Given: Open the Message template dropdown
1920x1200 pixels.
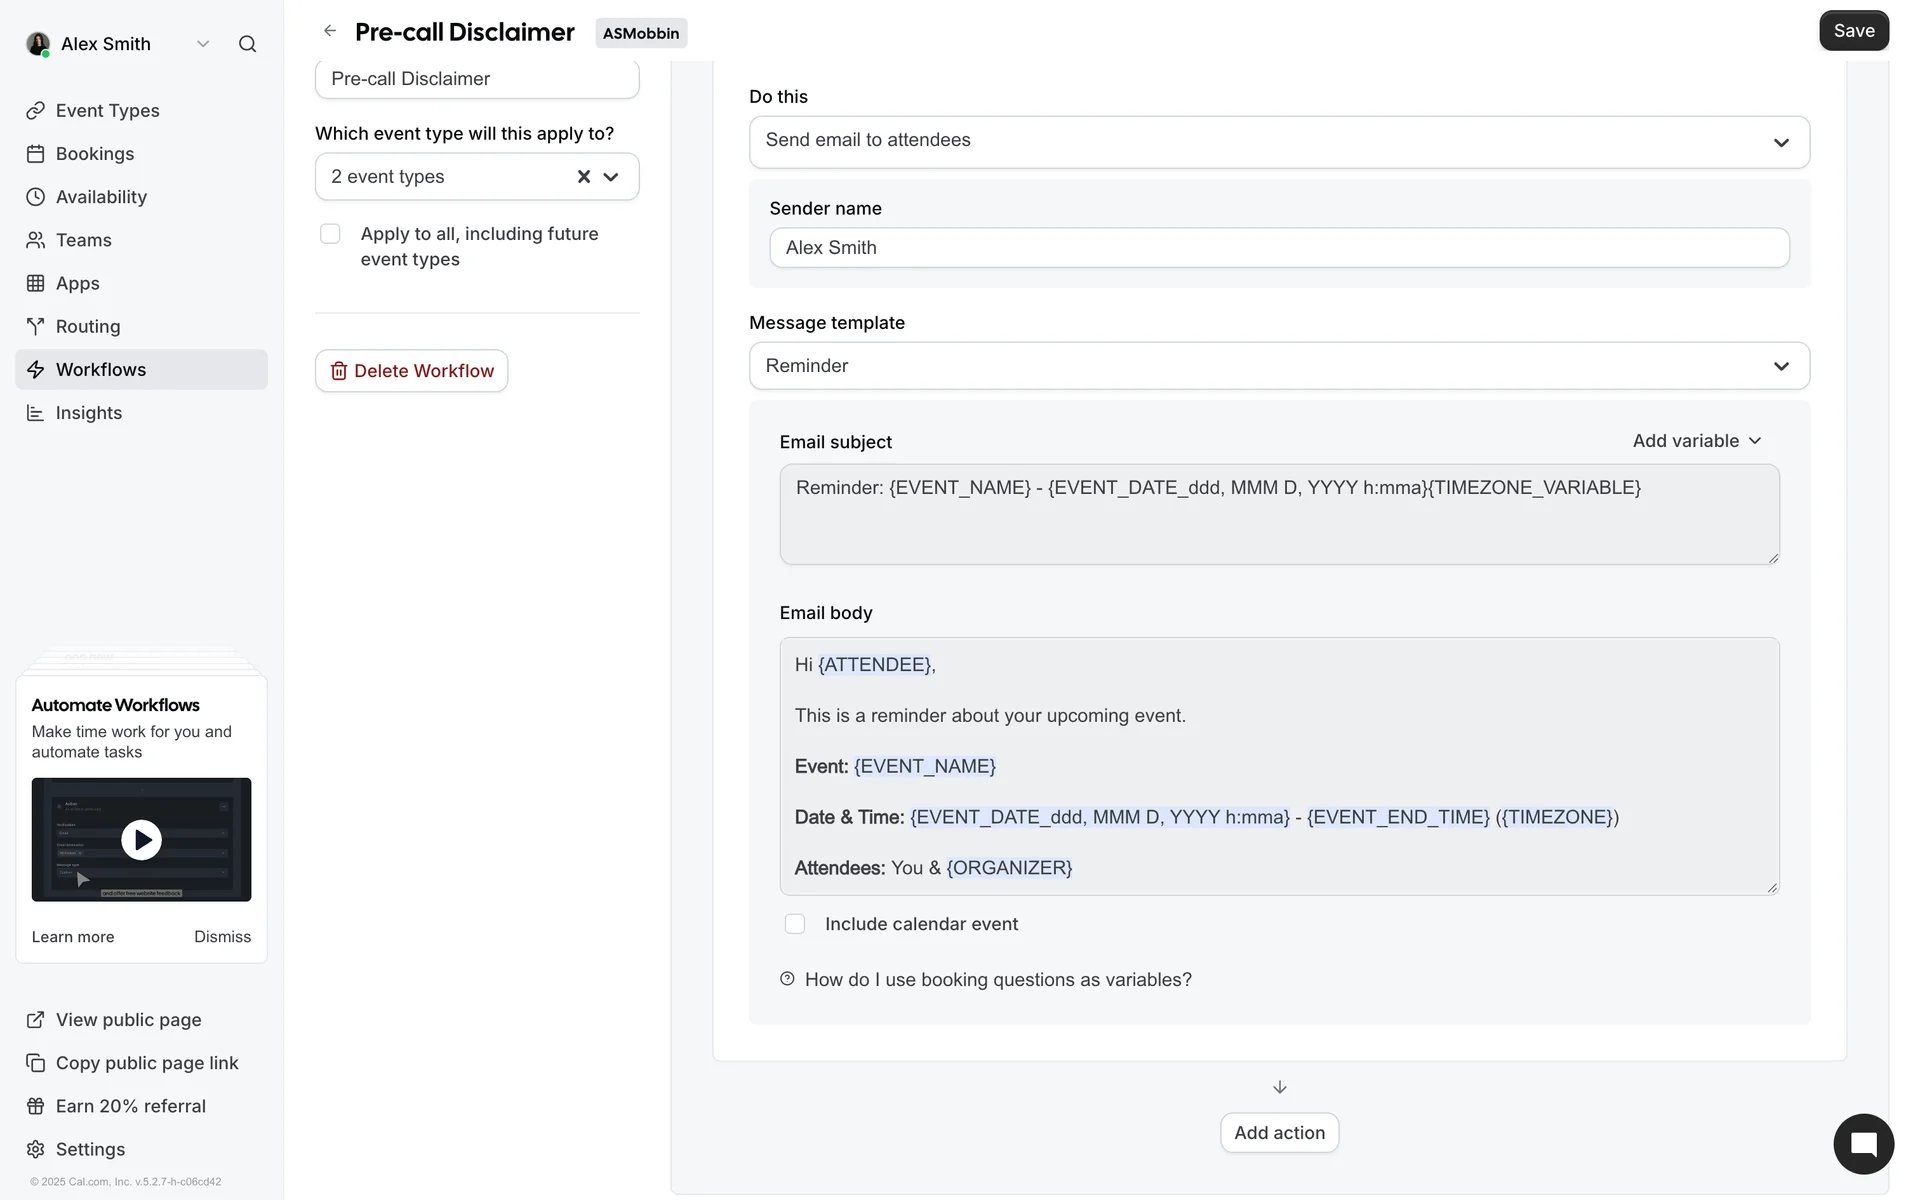Looking at the screenshot, I should (x=1279, y=366).
